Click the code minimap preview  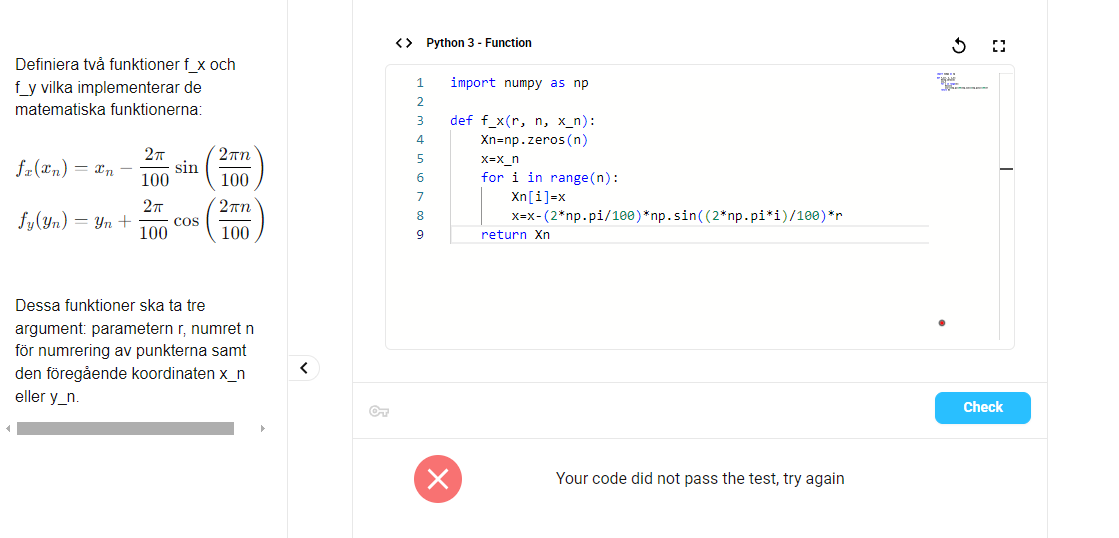click(961, 82)
